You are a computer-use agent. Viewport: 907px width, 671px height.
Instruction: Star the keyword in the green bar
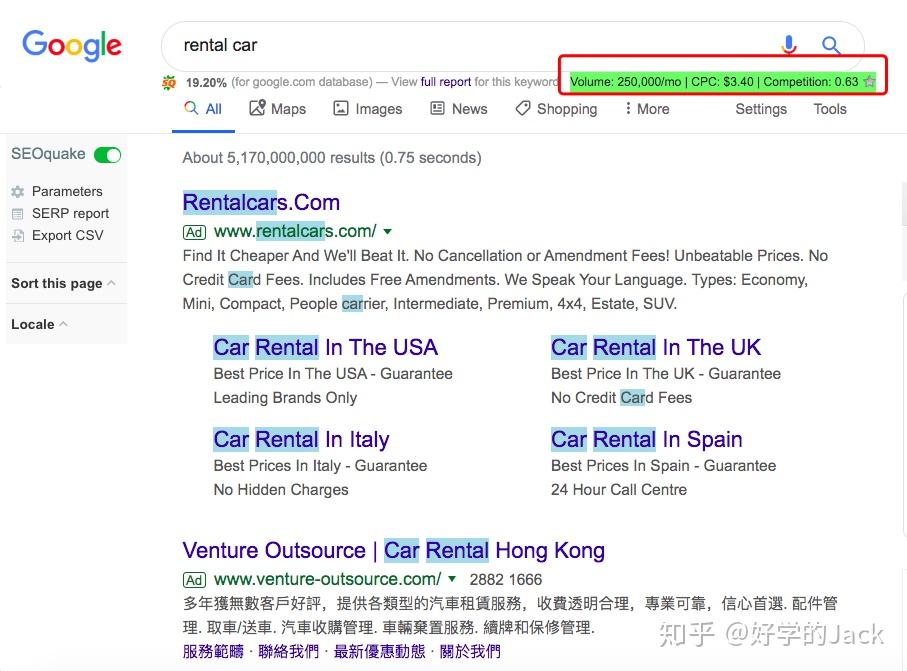click(869, 82)
